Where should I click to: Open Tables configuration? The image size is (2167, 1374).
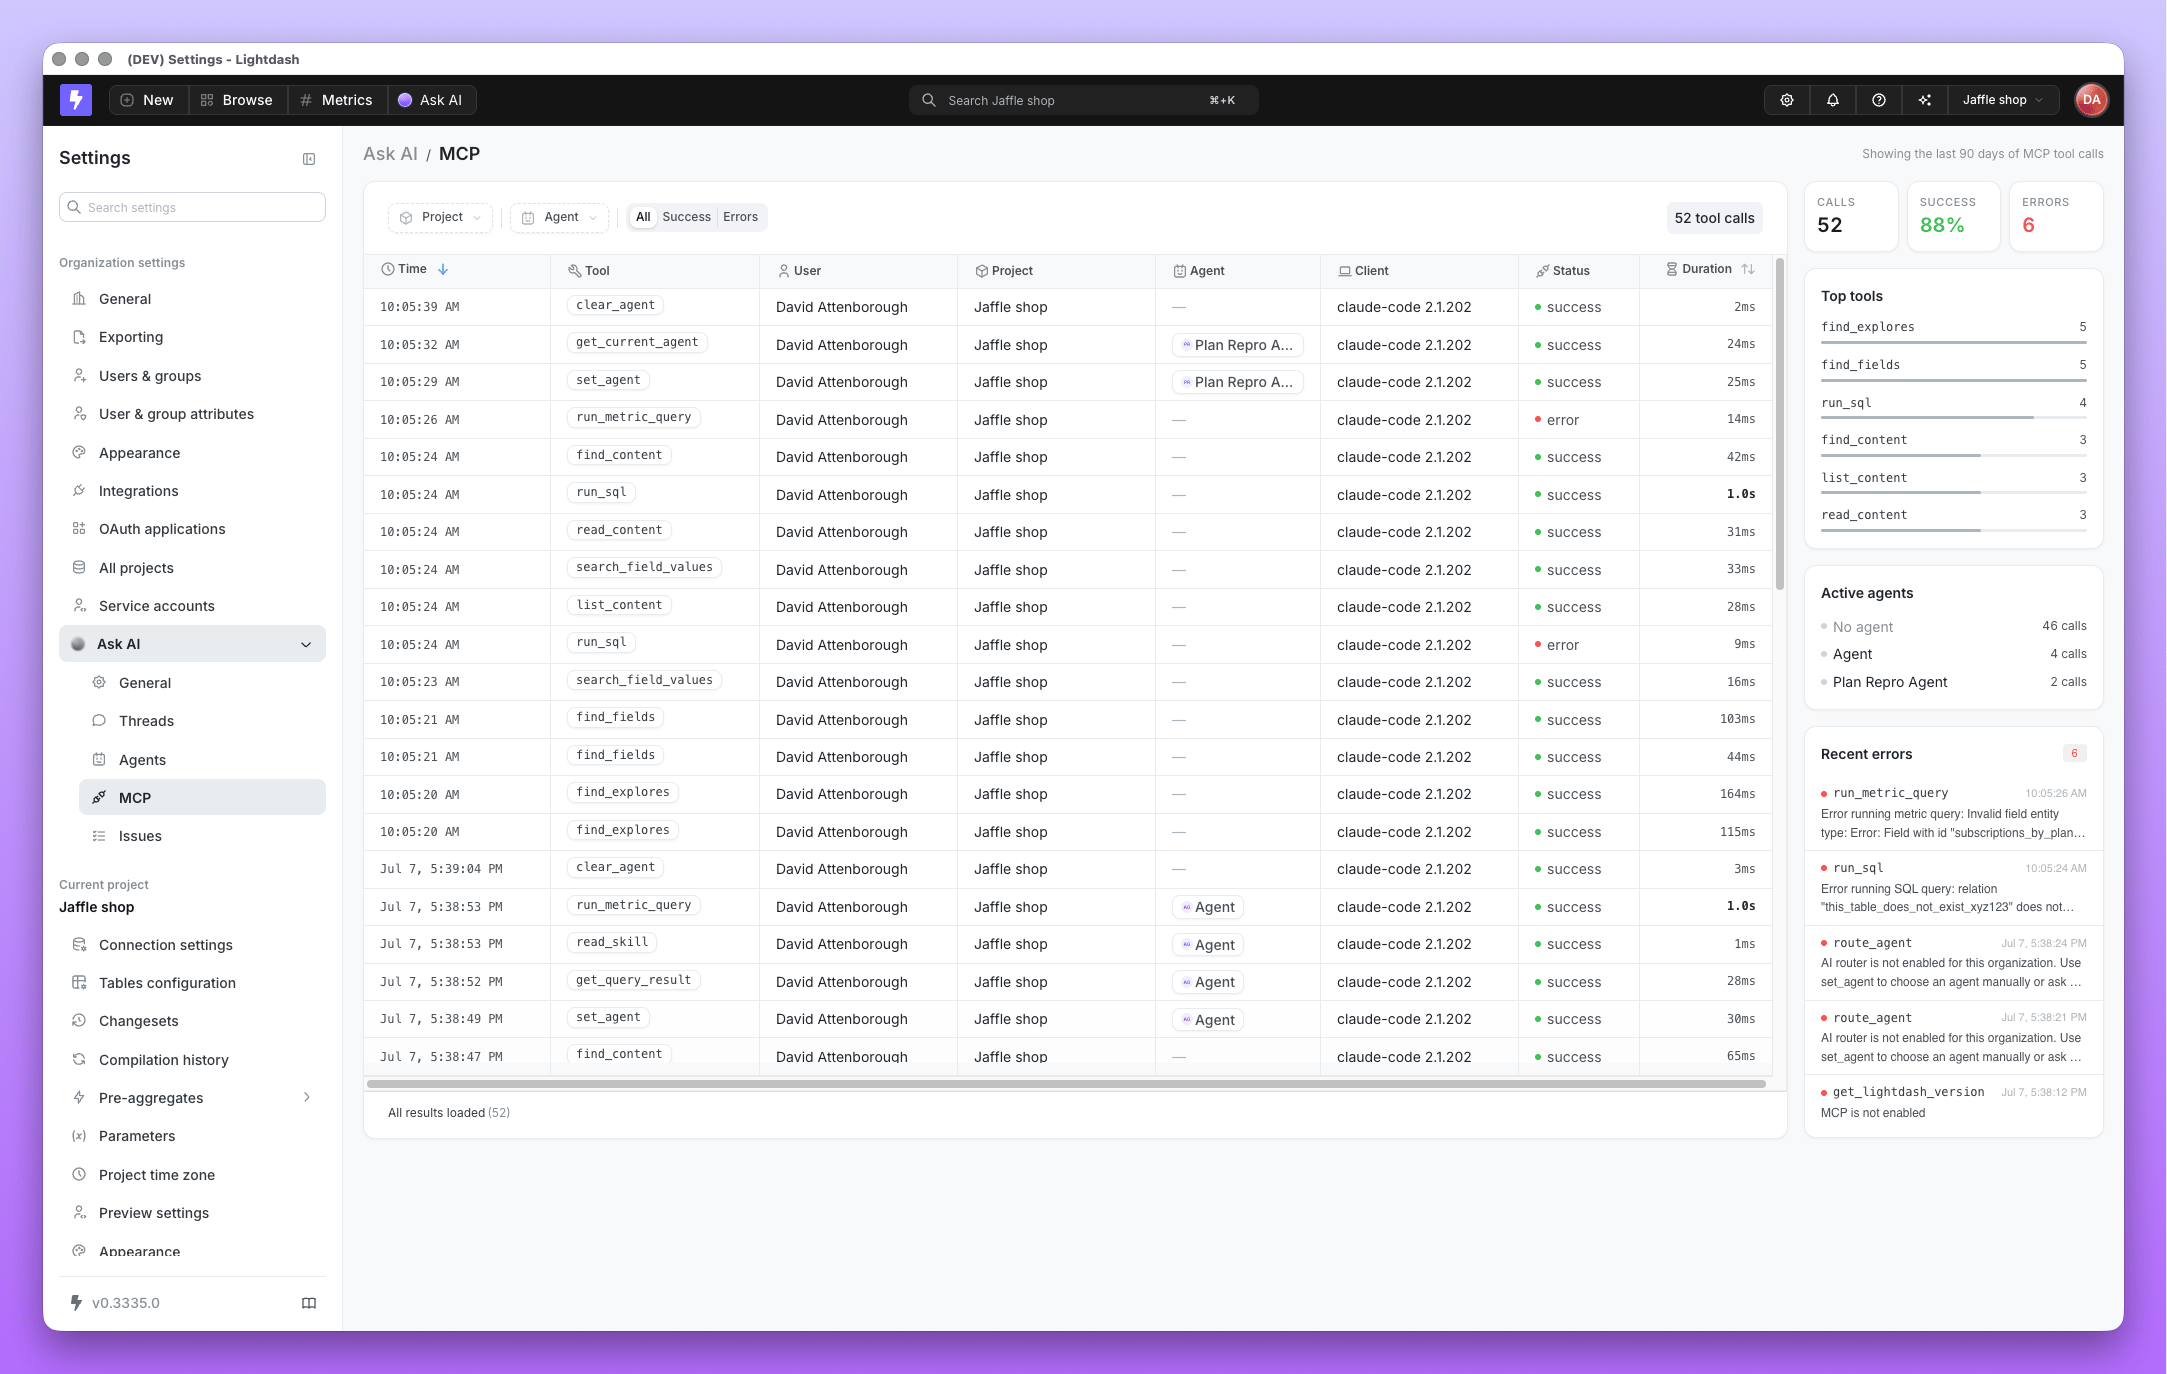tap(192, 983)
